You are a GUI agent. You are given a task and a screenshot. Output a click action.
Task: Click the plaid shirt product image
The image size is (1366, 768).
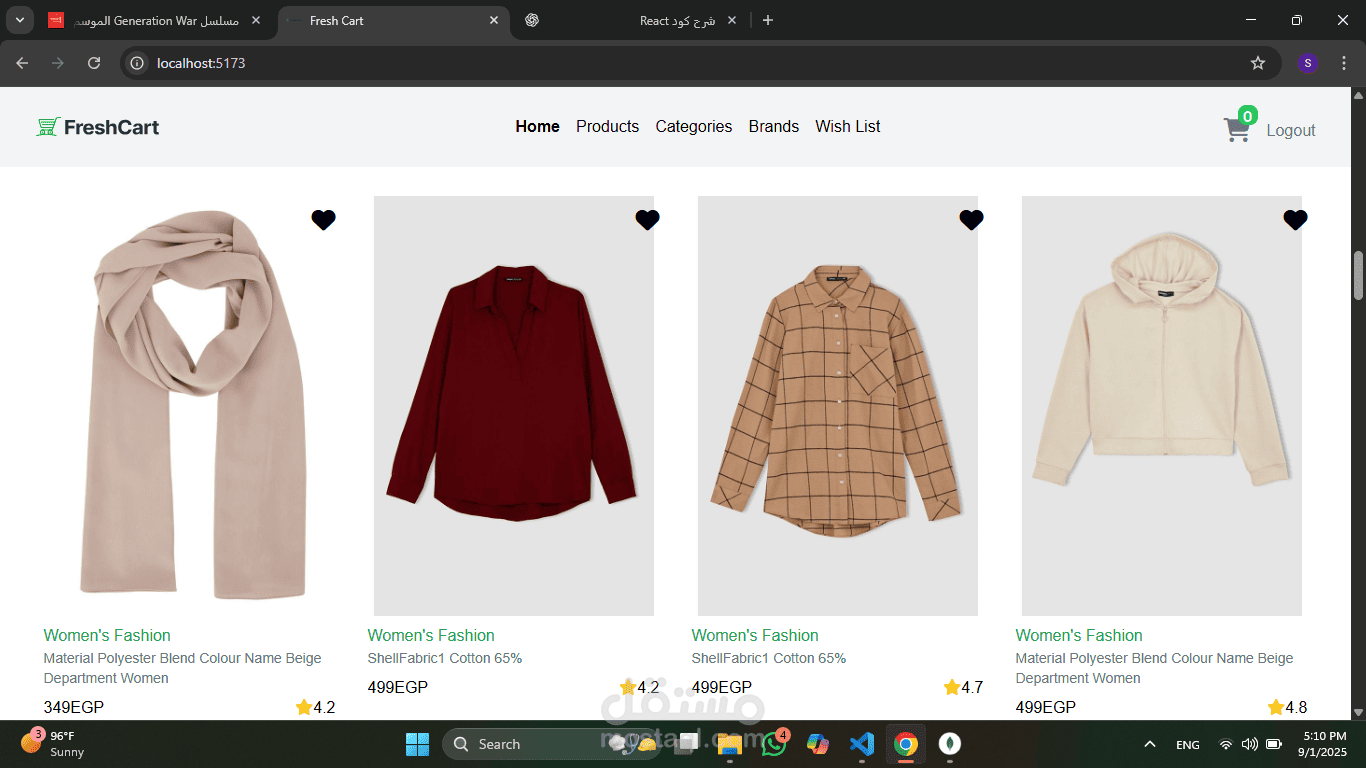click(838, 405)
